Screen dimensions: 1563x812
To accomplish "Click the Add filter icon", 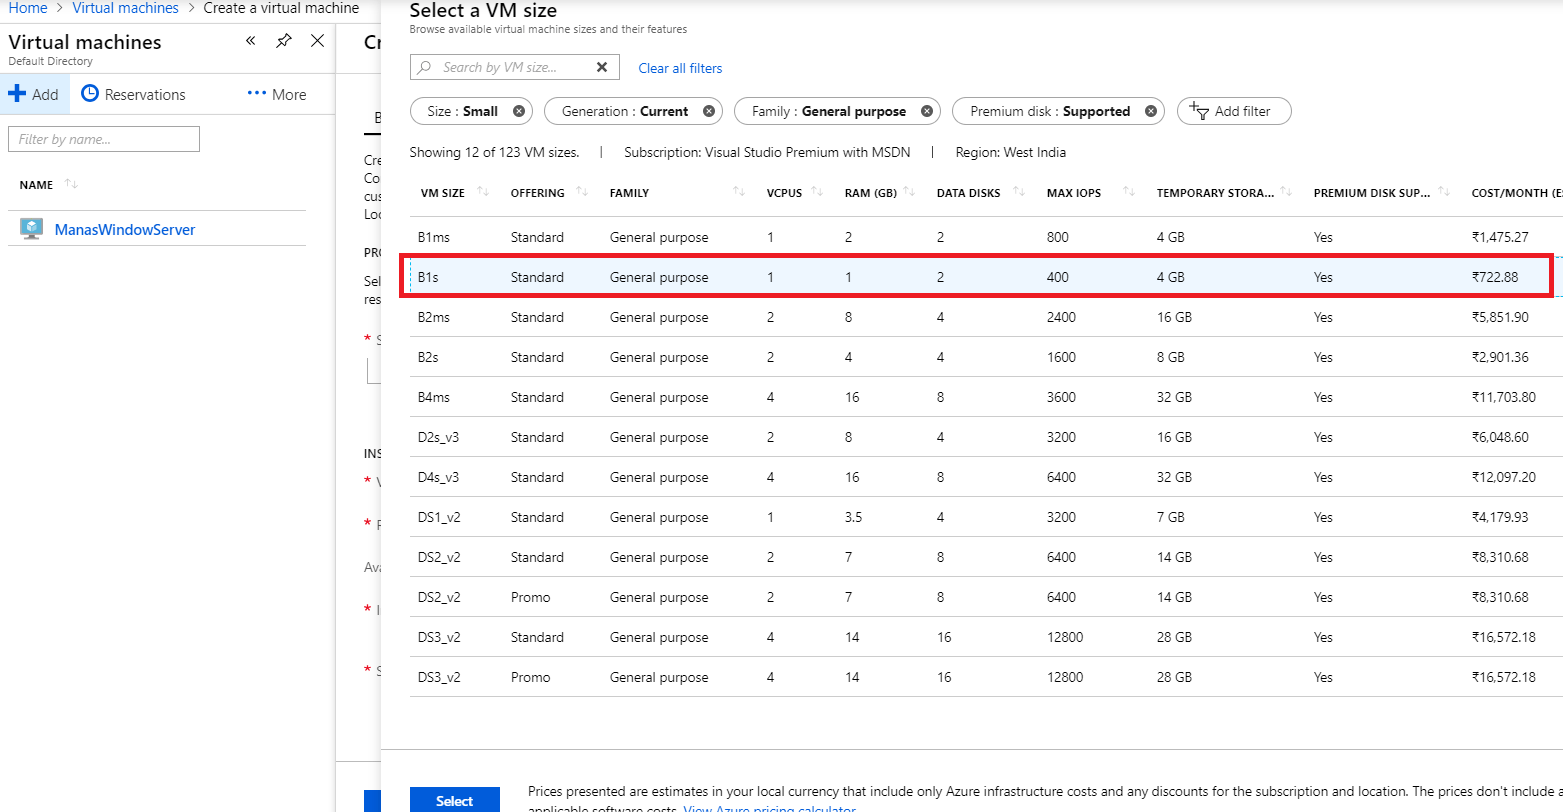I will (x=1199, y=111).
